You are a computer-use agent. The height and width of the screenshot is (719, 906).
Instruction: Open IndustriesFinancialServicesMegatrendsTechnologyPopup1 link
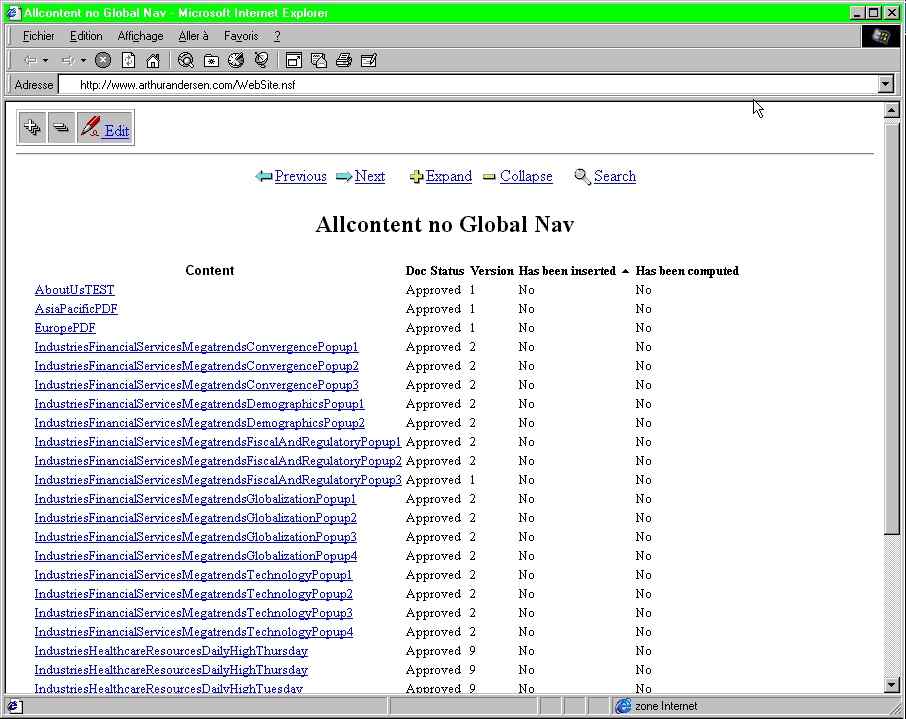click(194, 575)
